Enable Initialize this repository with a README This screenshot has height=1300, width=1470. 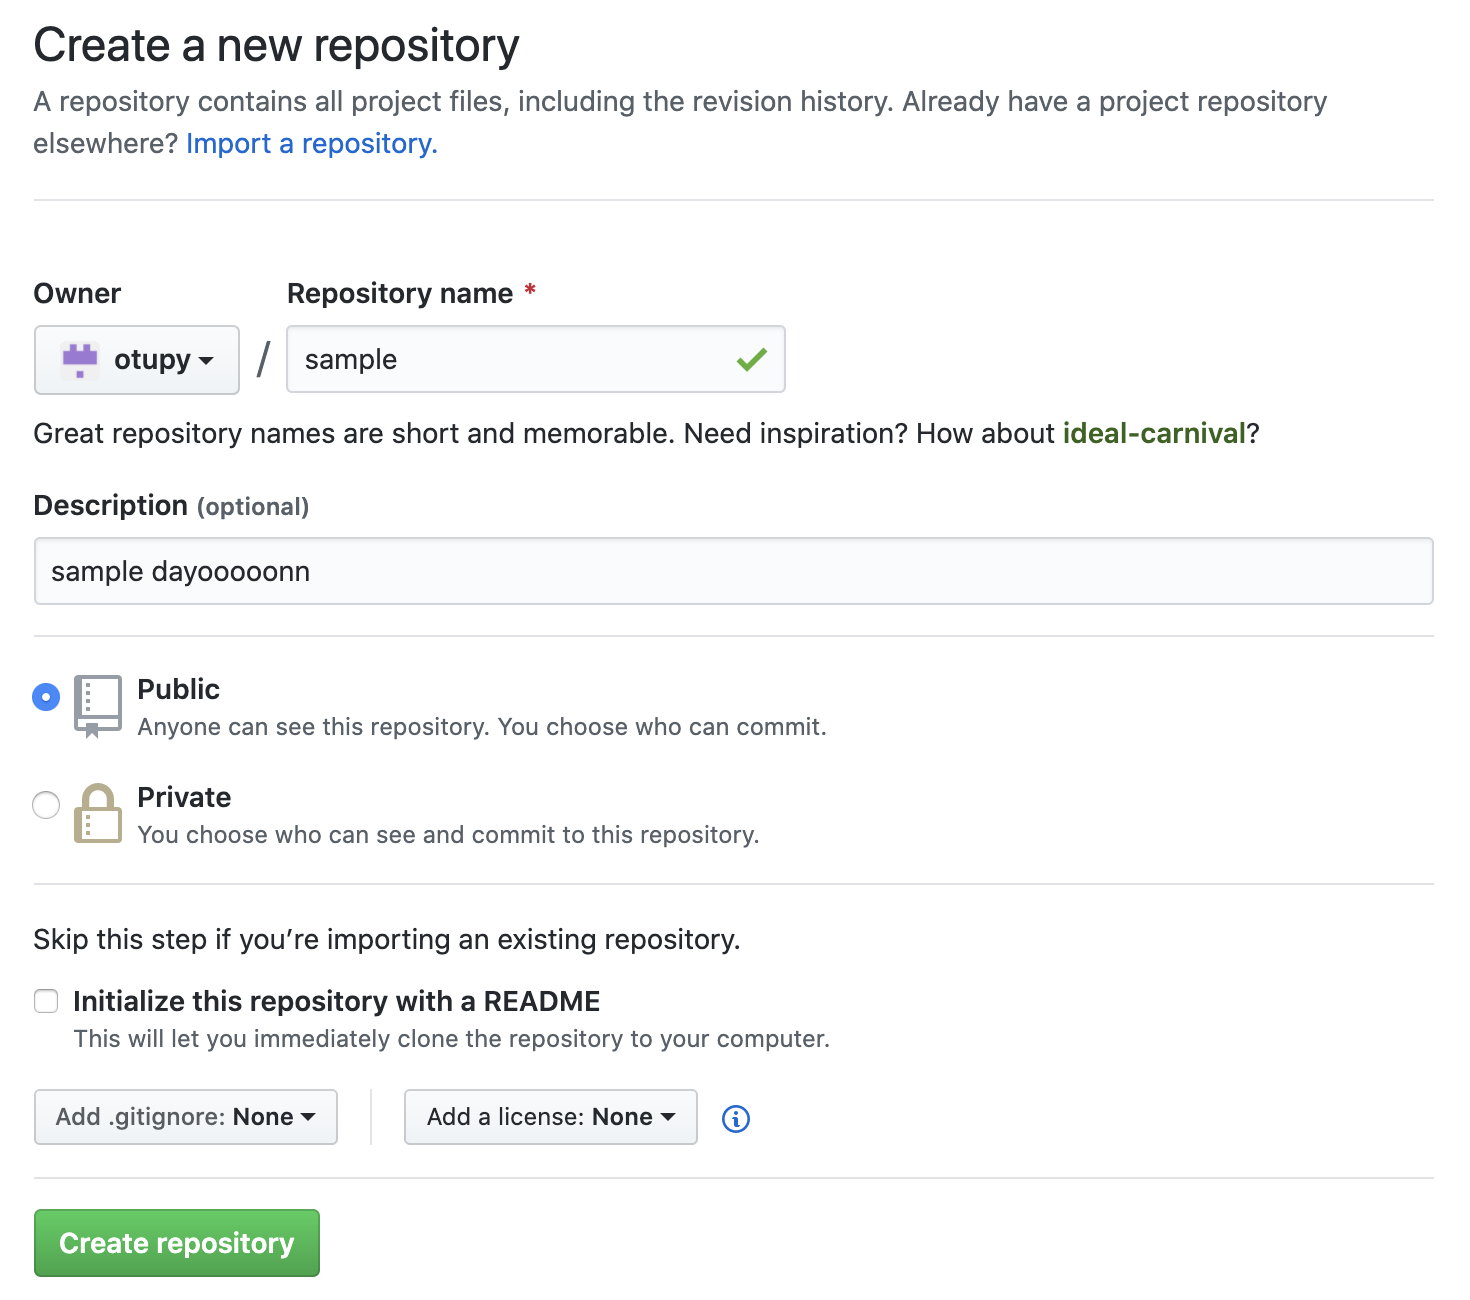(46, 1001)
